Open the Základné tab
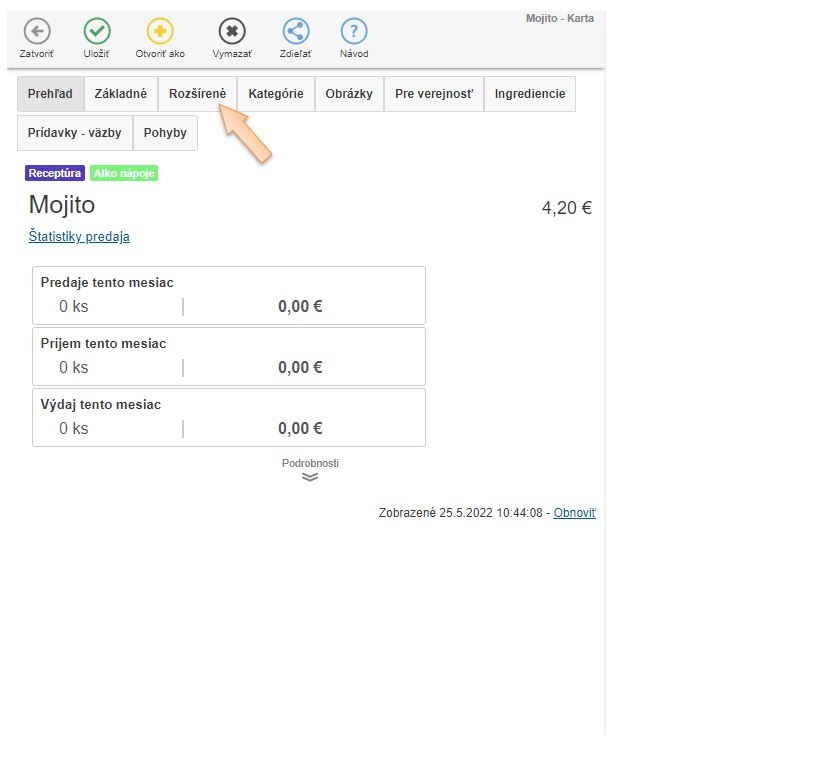The height and width of the screenshot is (759, 825). click(121, 94)
